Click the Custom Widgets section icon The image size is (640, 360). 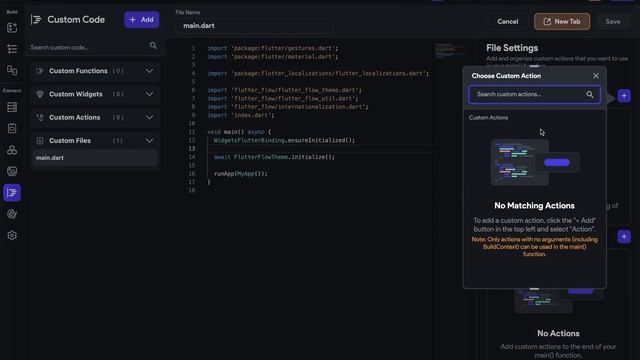40,94
